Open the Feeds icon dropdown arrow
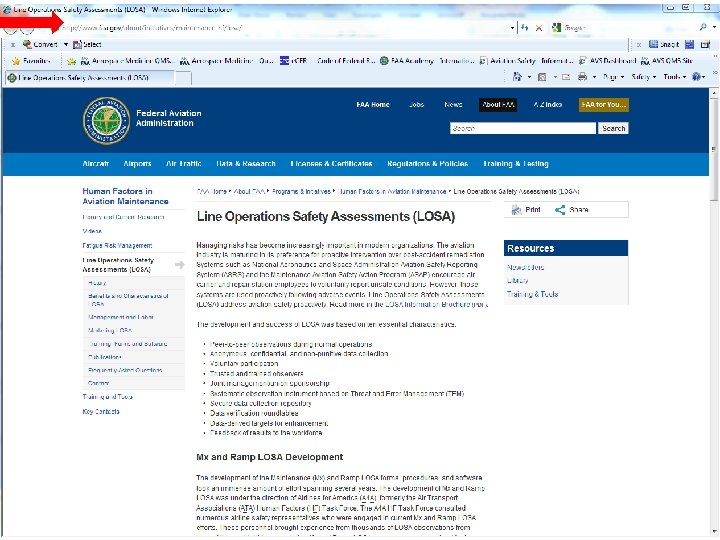Viewport: 720px width, 540px height. point(555,77)
